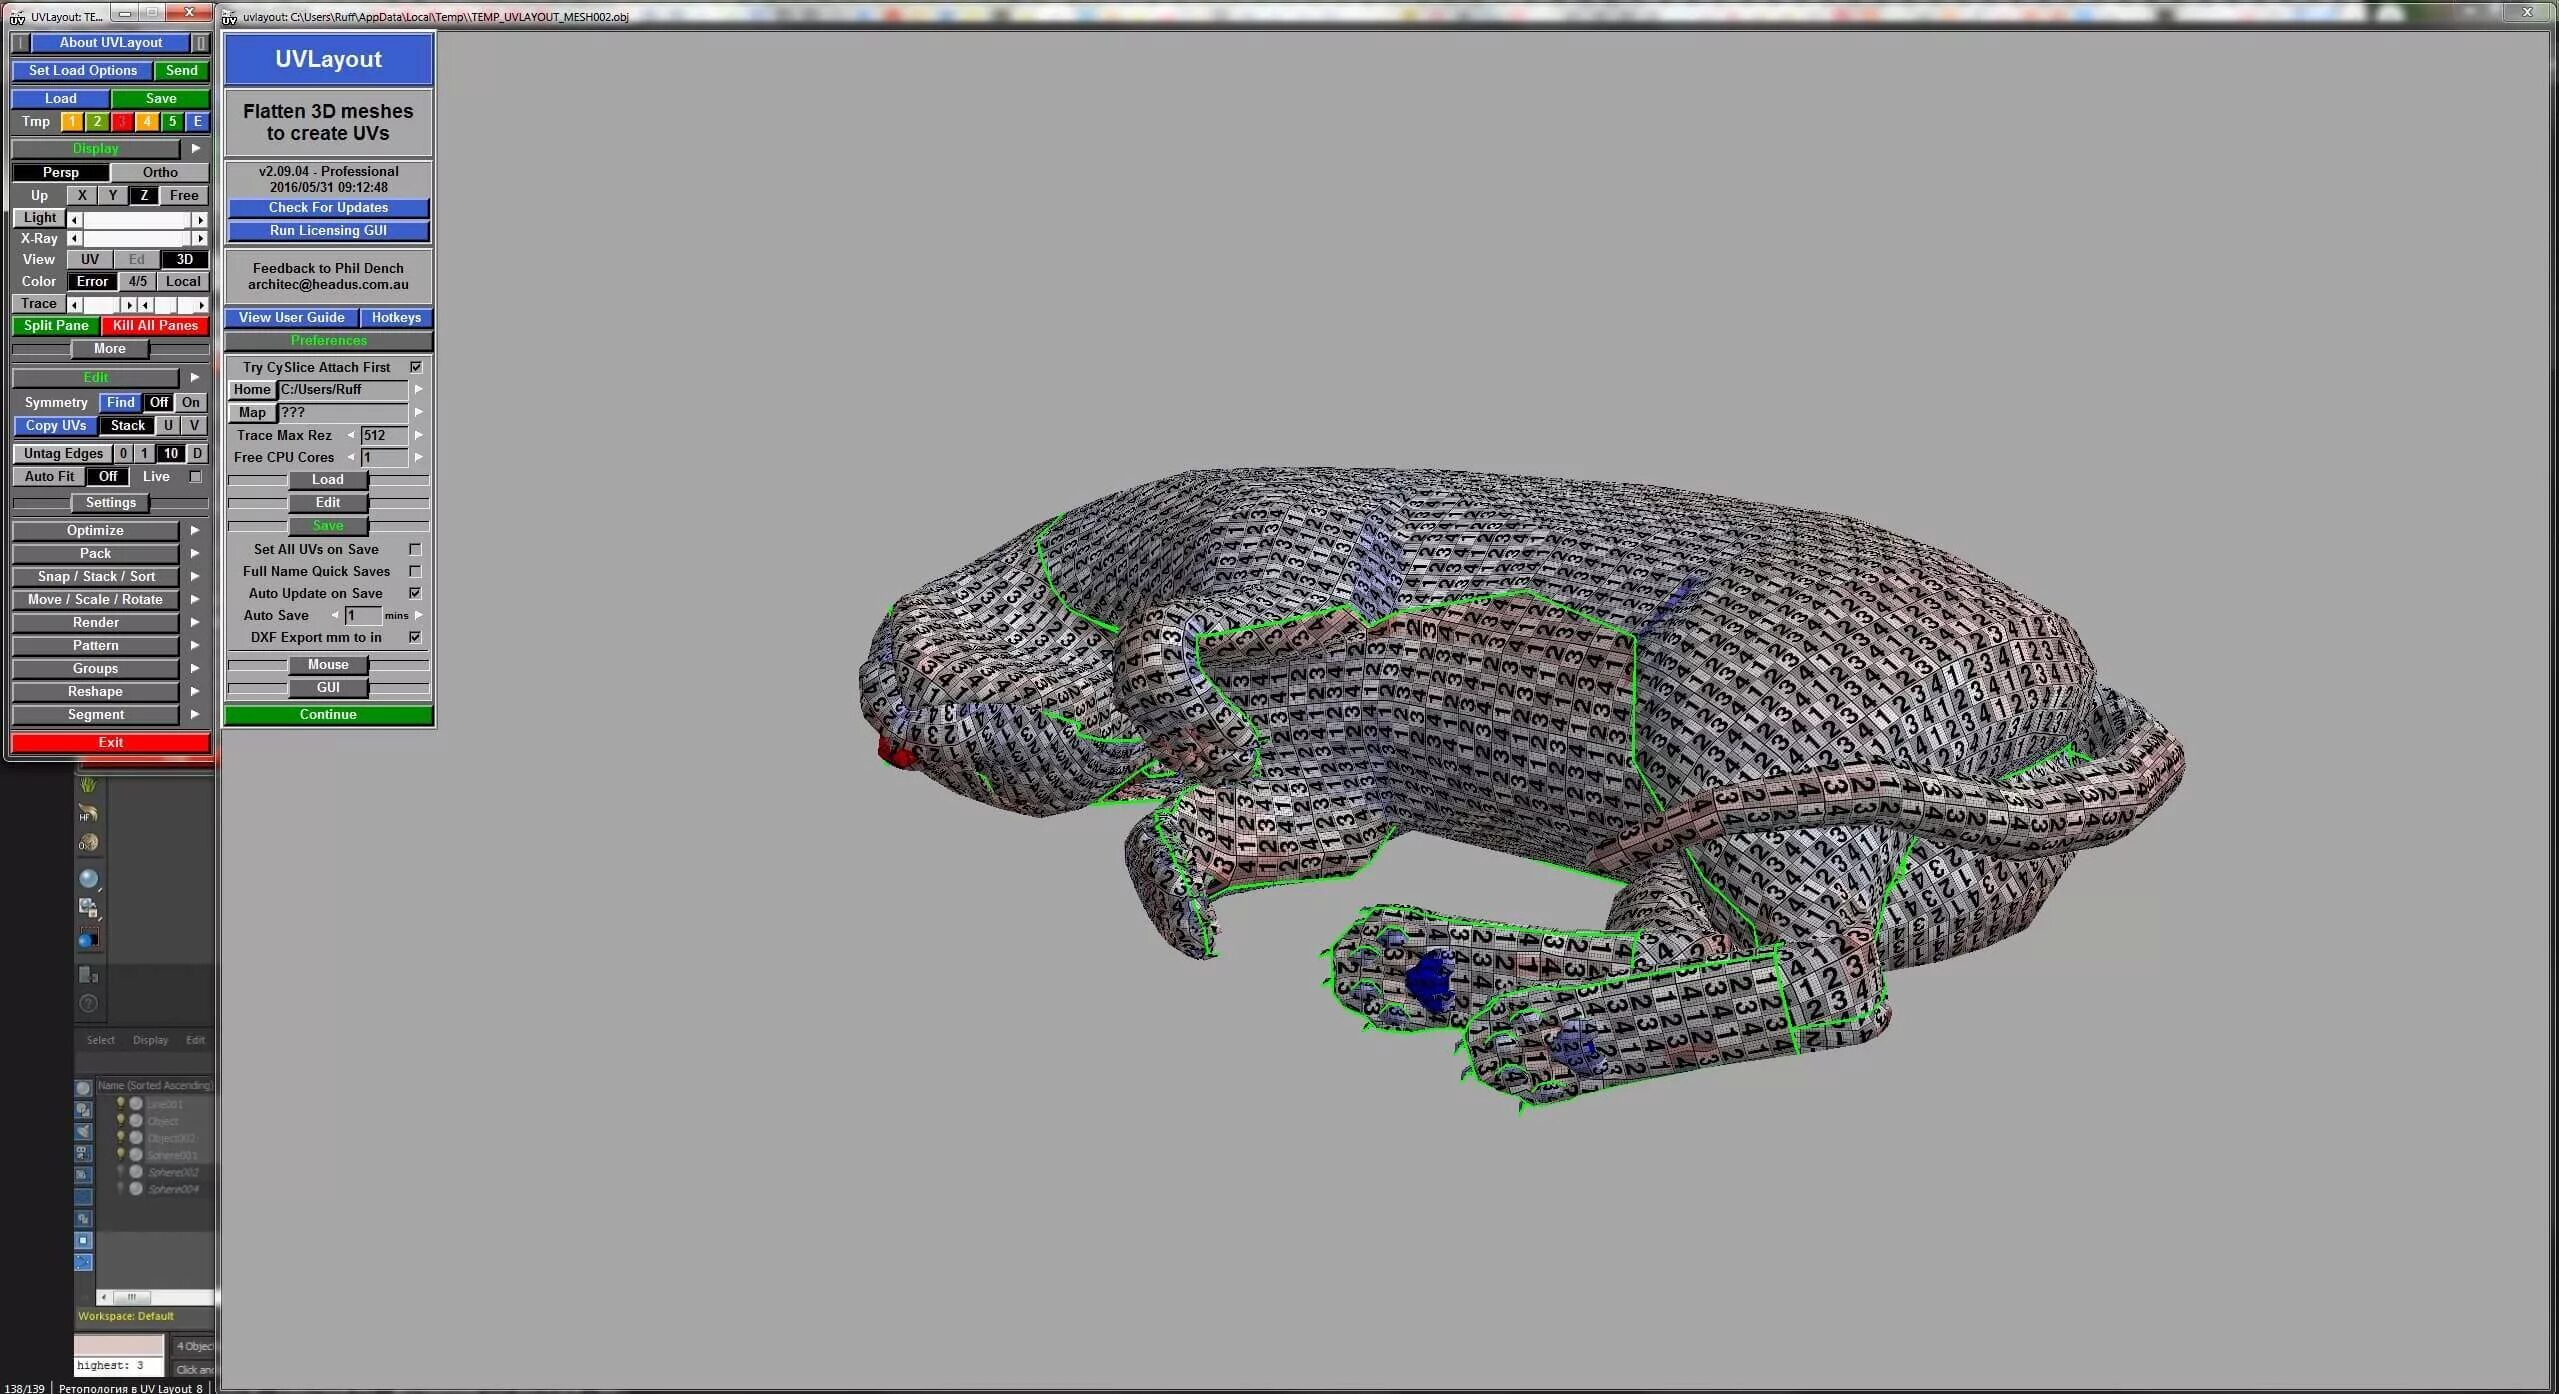2559x1394 pixels.
Task: Enable Set All UVs on Save
Action: click(415, 549)
